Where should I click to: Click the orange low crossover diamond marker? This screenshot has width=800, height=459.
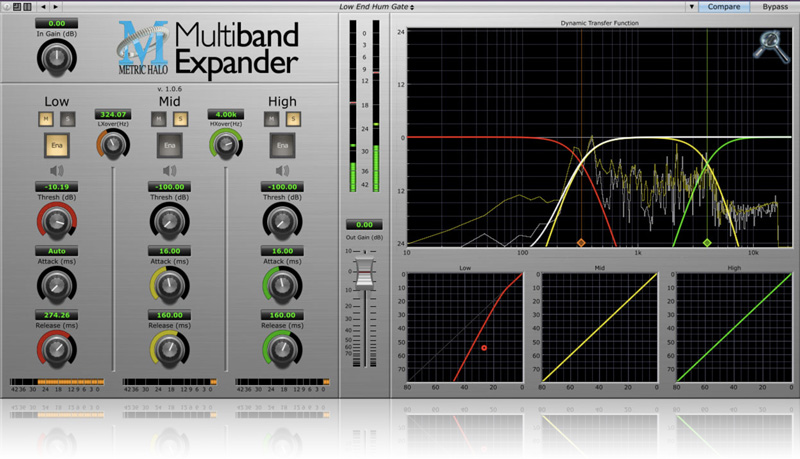[580, 243]
